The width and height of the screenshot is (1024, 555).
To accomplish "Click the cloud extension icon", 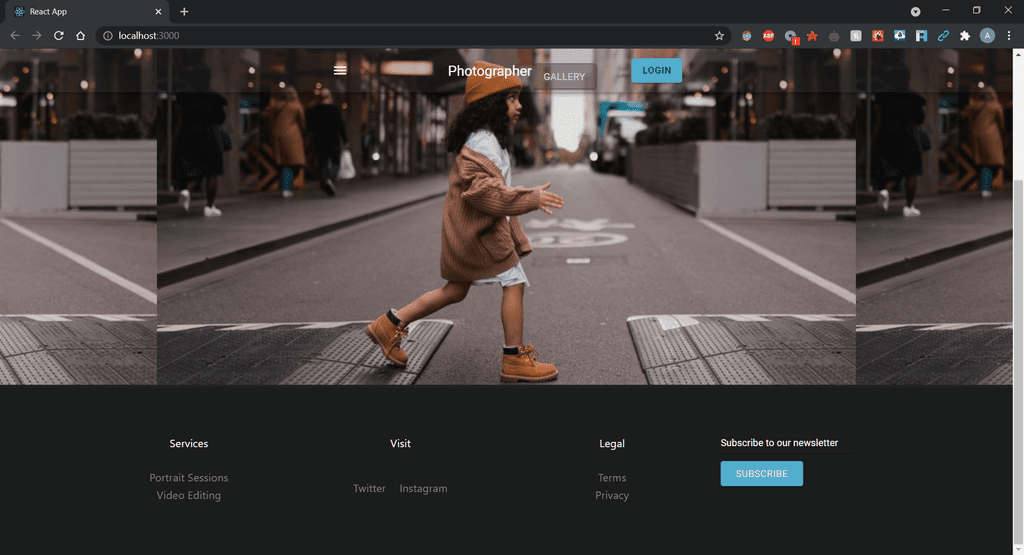I will 899,36.
